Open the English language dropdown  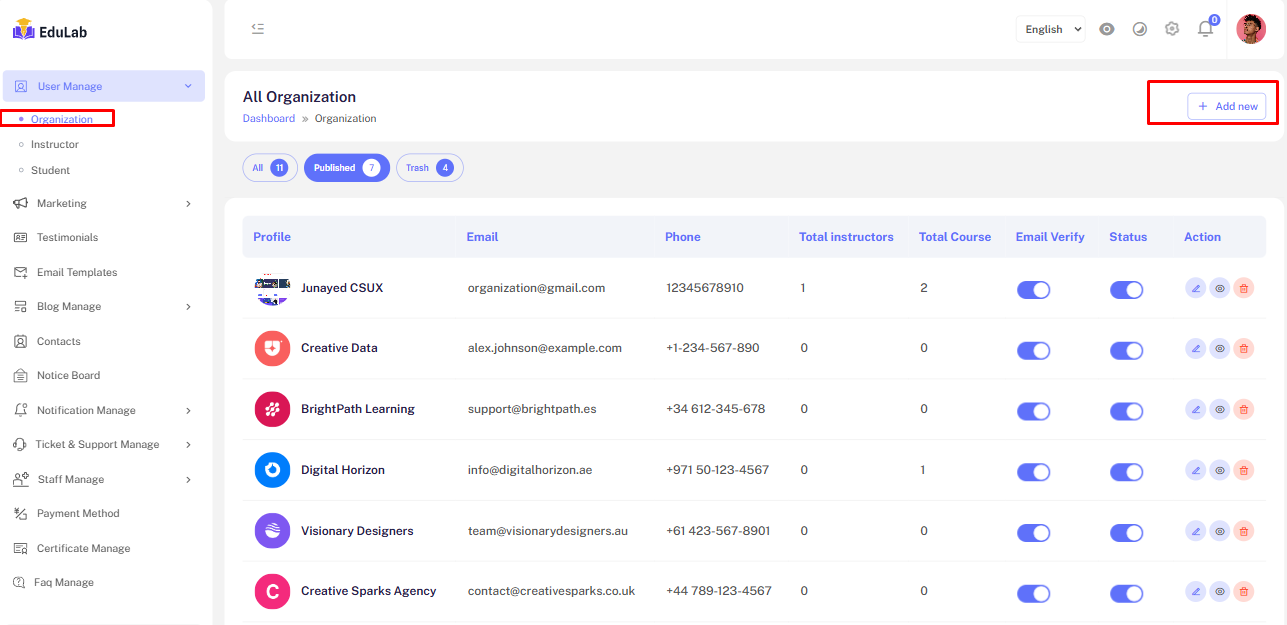(1050, 29)
